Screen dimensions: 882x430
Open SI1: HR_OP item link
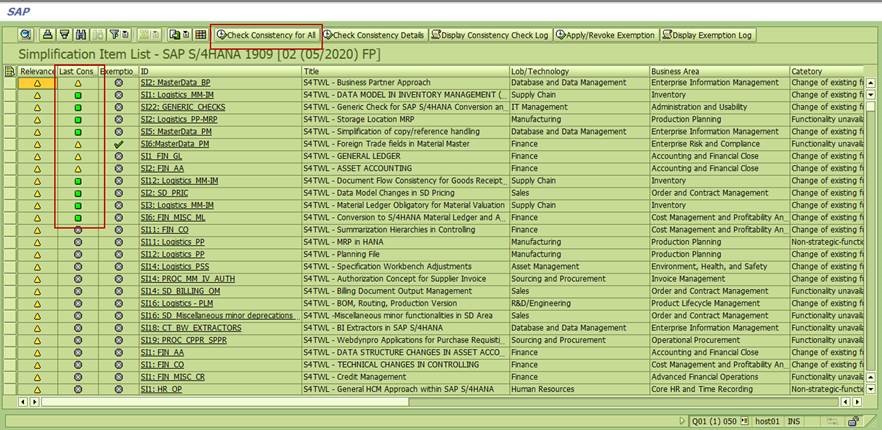click(x=163, y=389)
